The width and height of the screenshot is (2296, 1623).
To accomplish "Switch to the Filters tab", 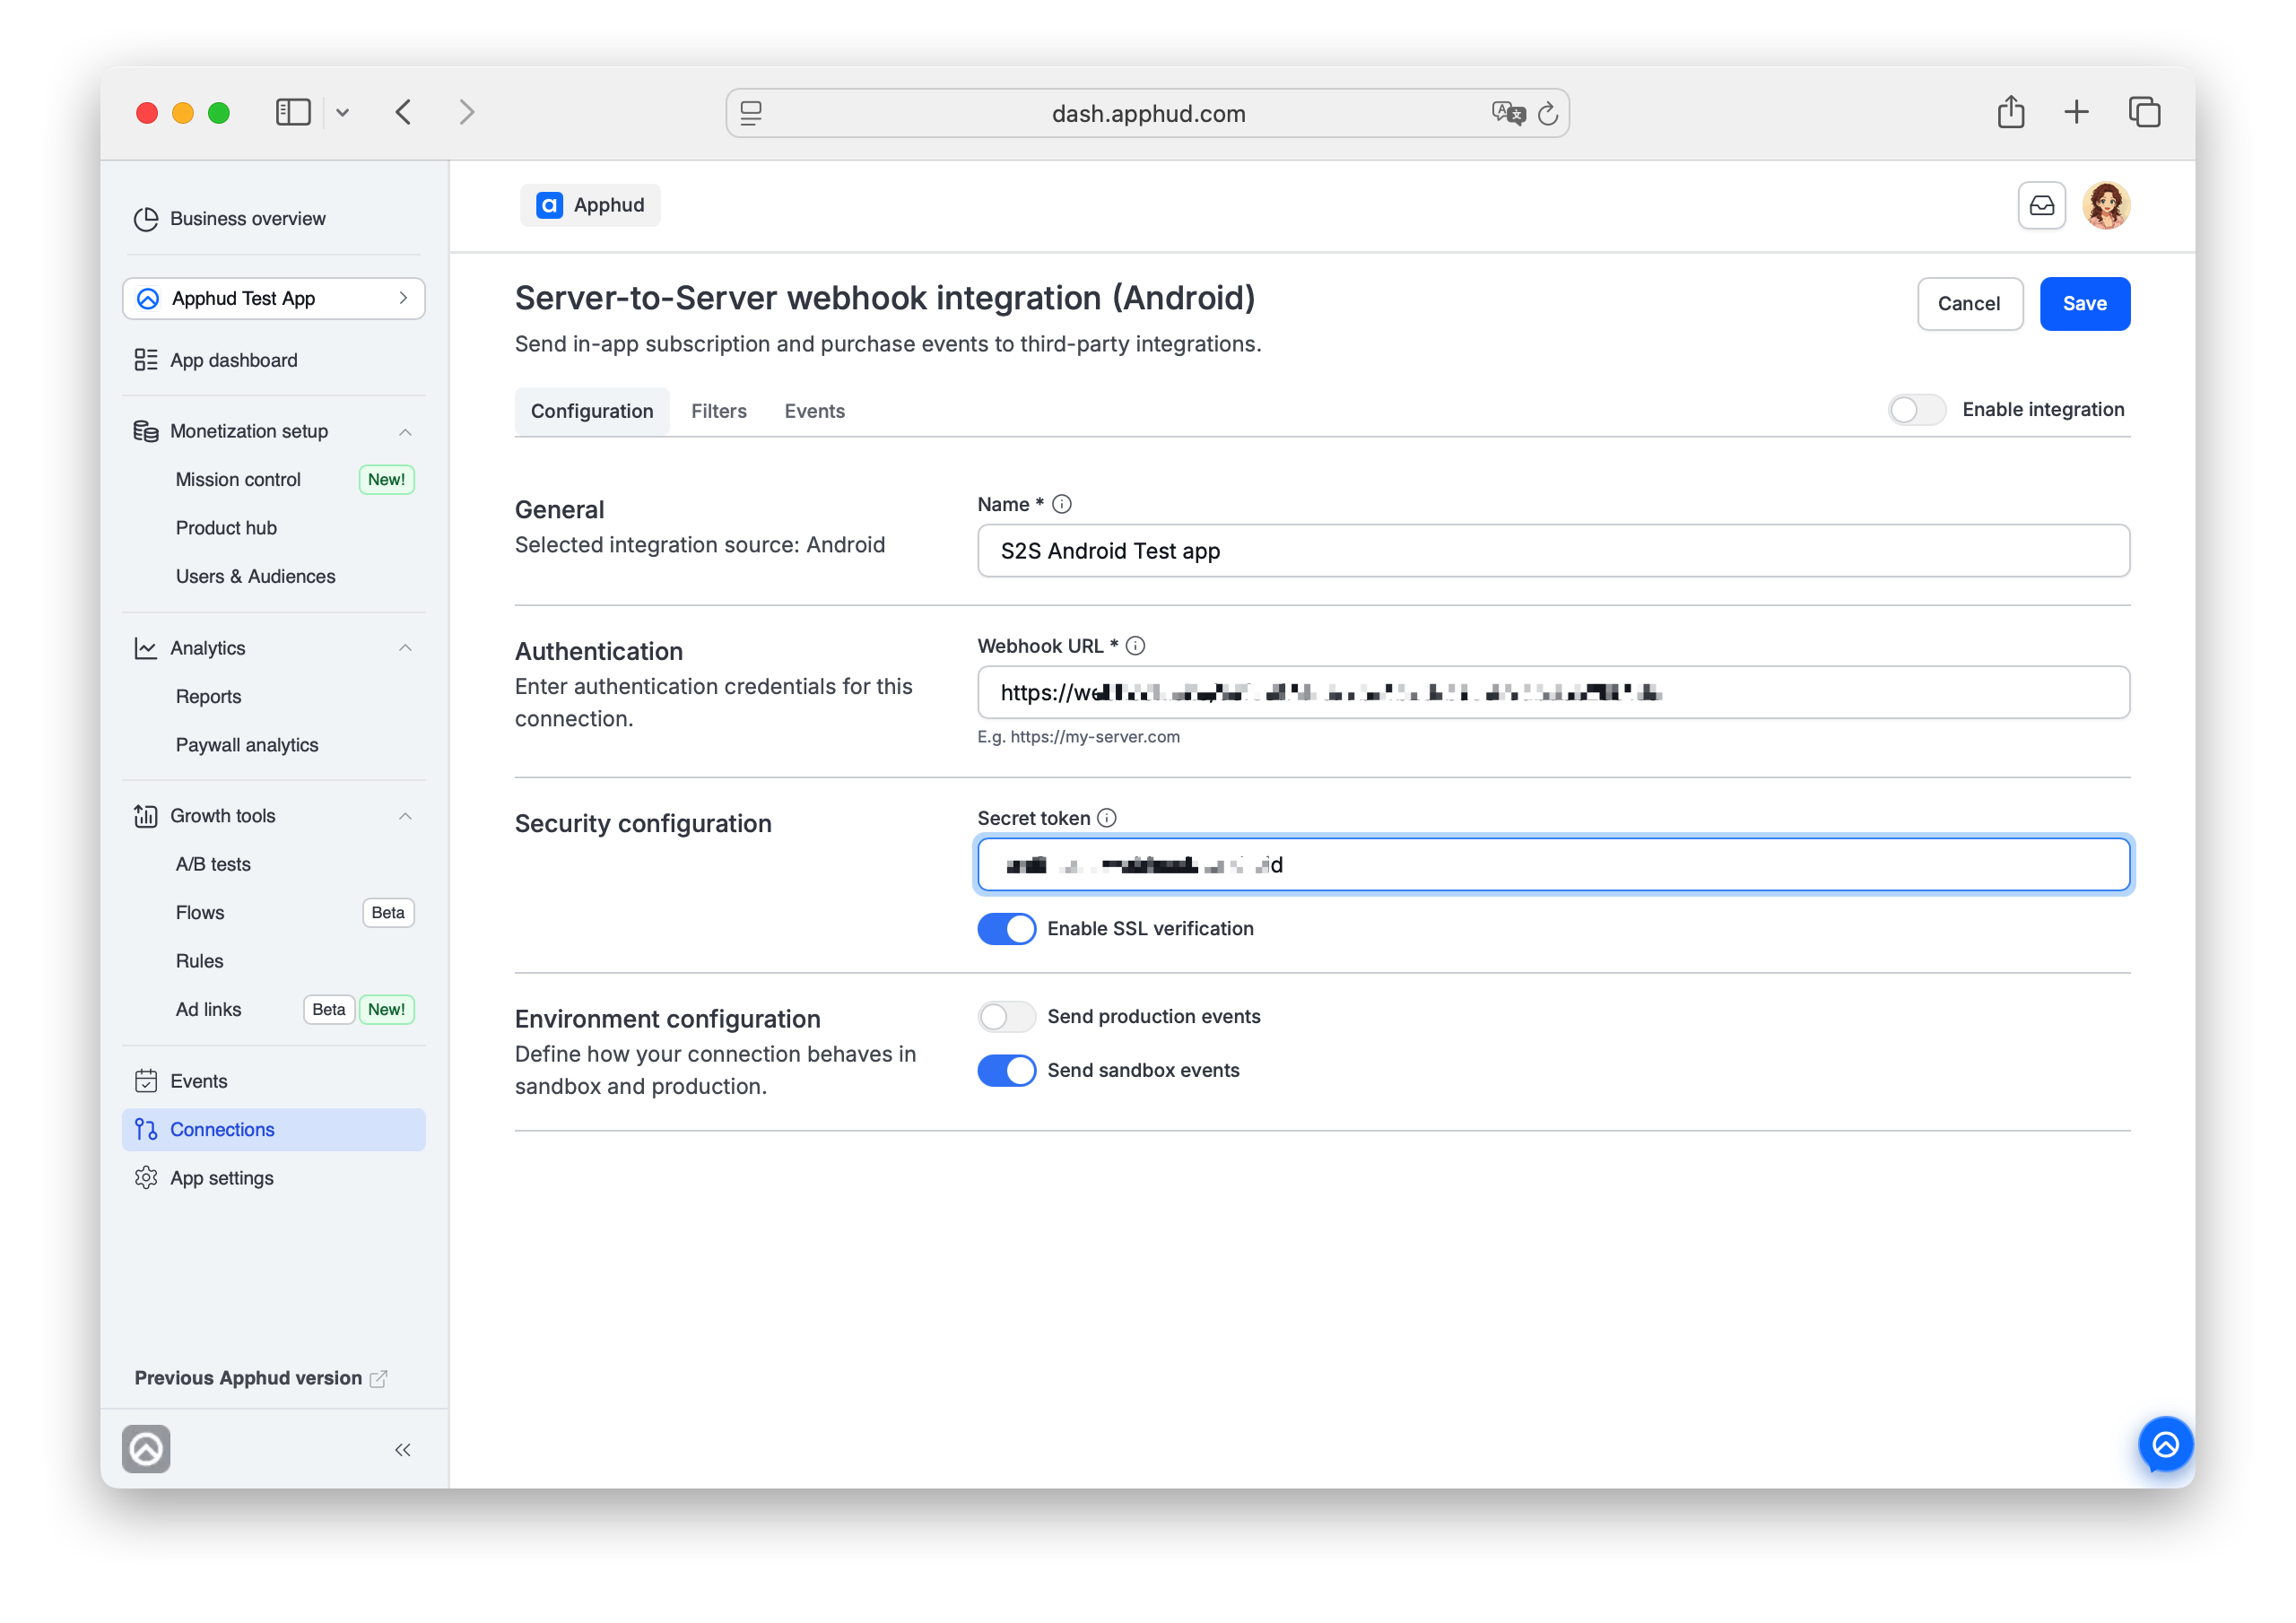I will click(719, 411).
